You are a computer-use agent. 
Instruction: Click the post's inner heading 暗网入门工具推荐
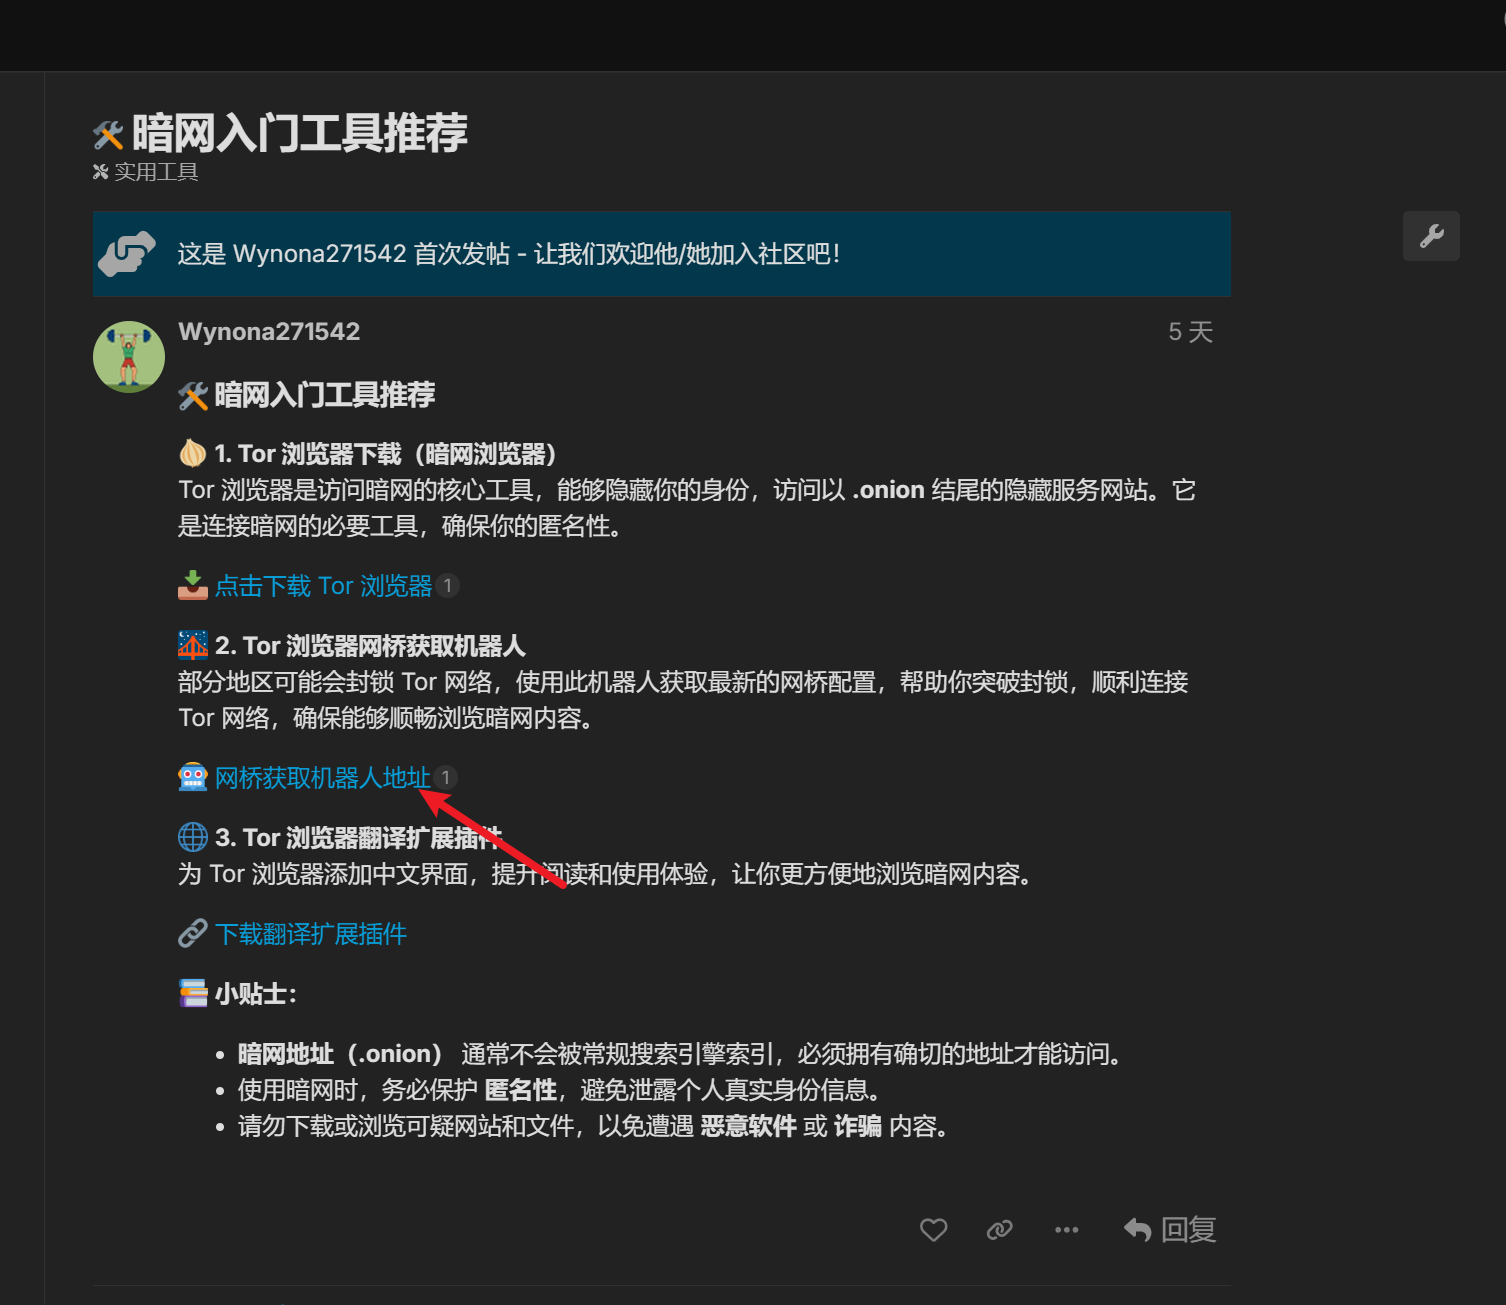tap(324, 395)
